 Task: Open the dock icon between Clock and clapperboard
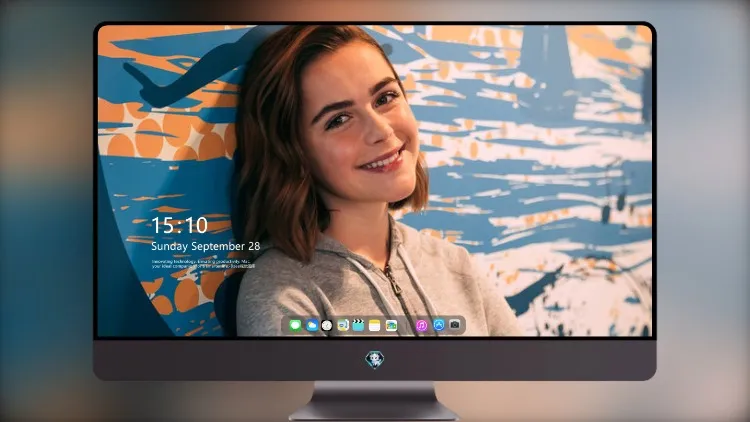[343, 325]
